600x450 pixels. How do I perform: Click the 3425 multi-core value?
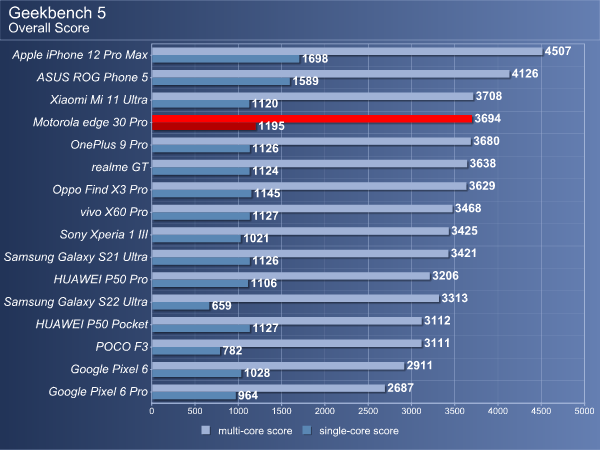pyautogui.click(x=464, y=231)
